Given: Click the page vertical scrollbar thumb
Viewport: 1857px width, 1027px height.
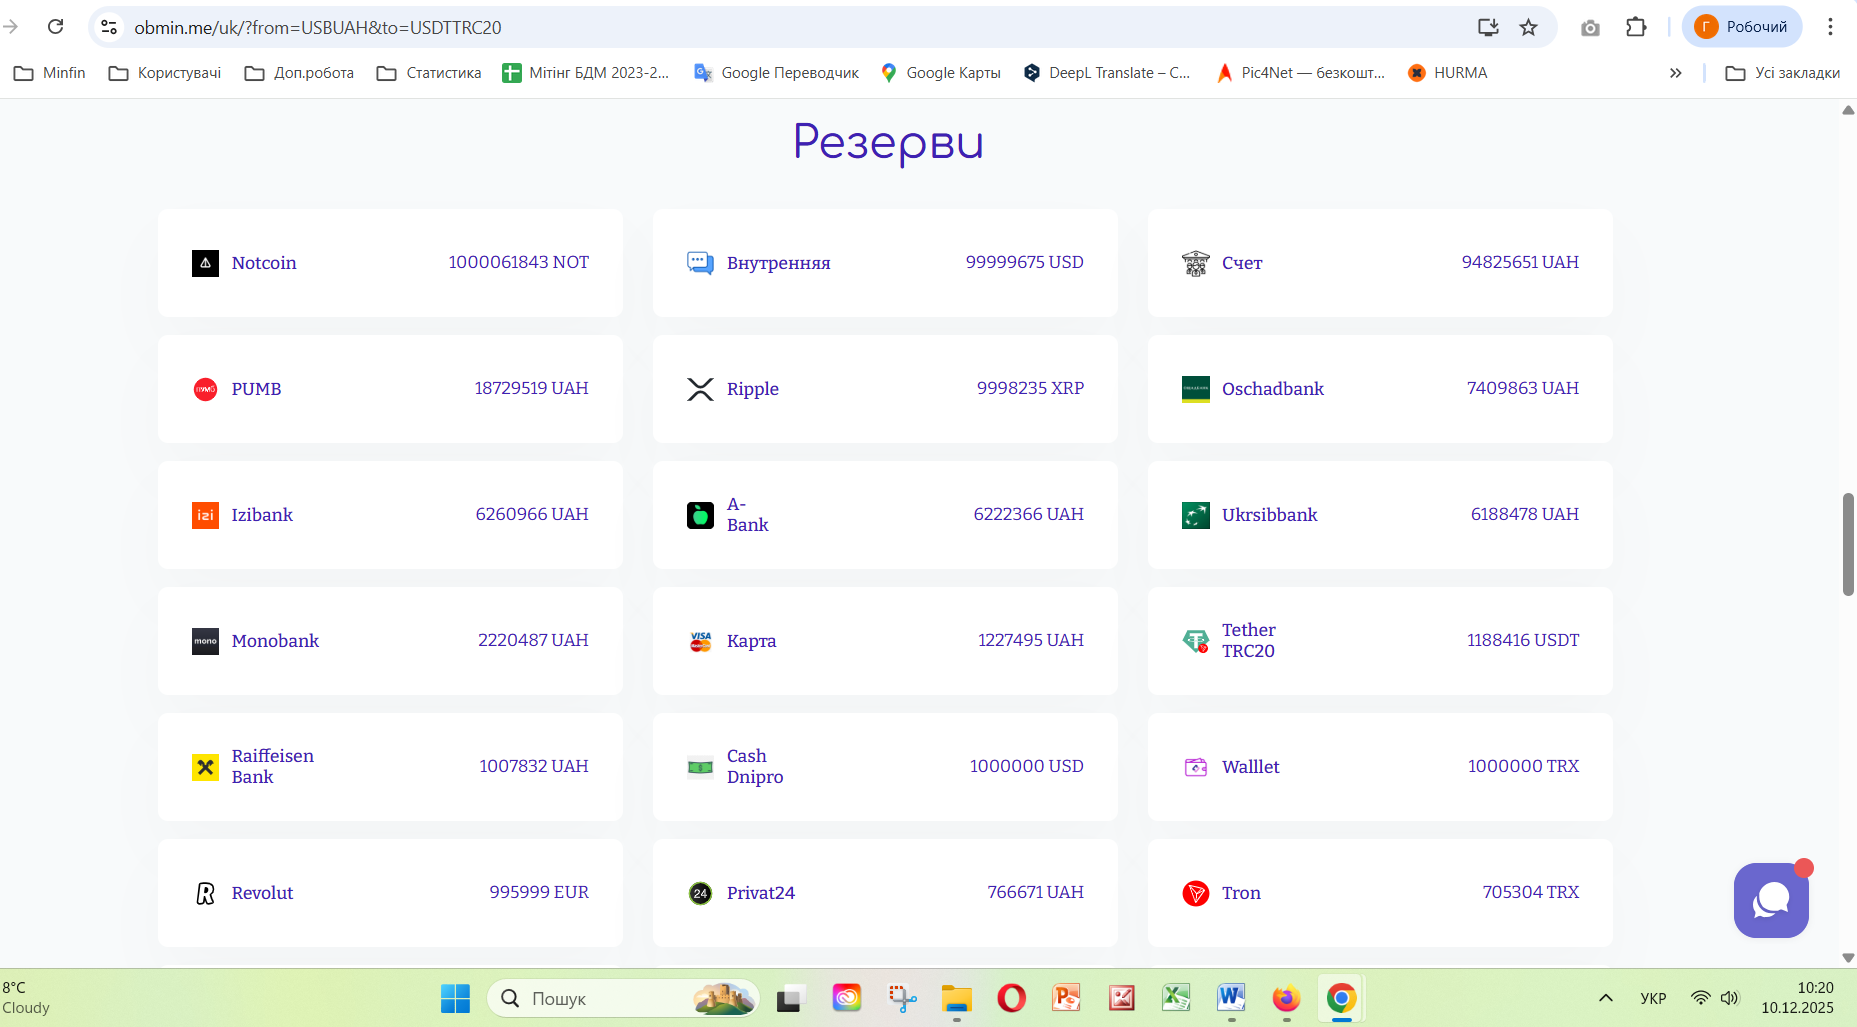Looking at the screenshot, I should (x=1848, y=544).
